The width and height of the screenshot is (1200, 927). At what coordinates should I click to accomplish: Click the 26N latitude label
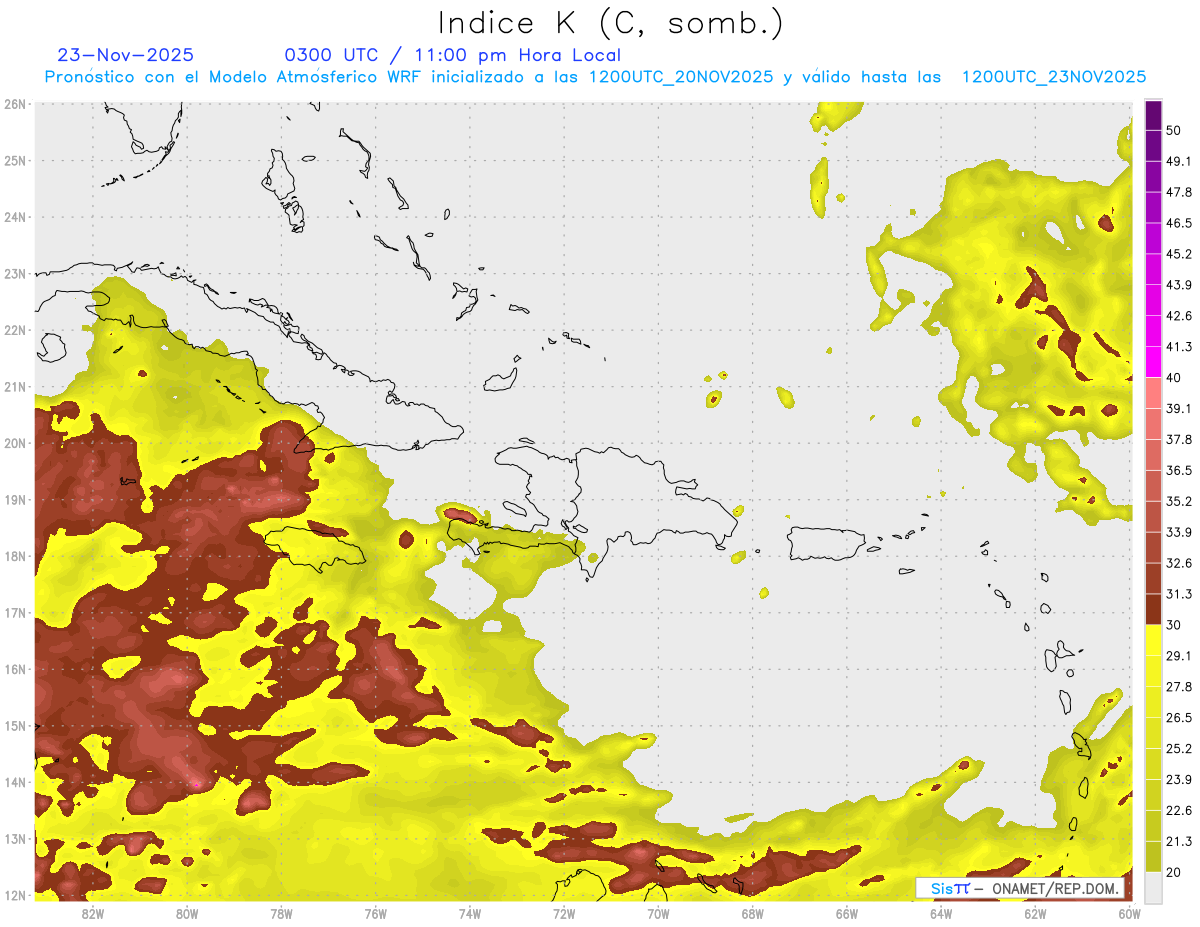click(x=16, y=104)
